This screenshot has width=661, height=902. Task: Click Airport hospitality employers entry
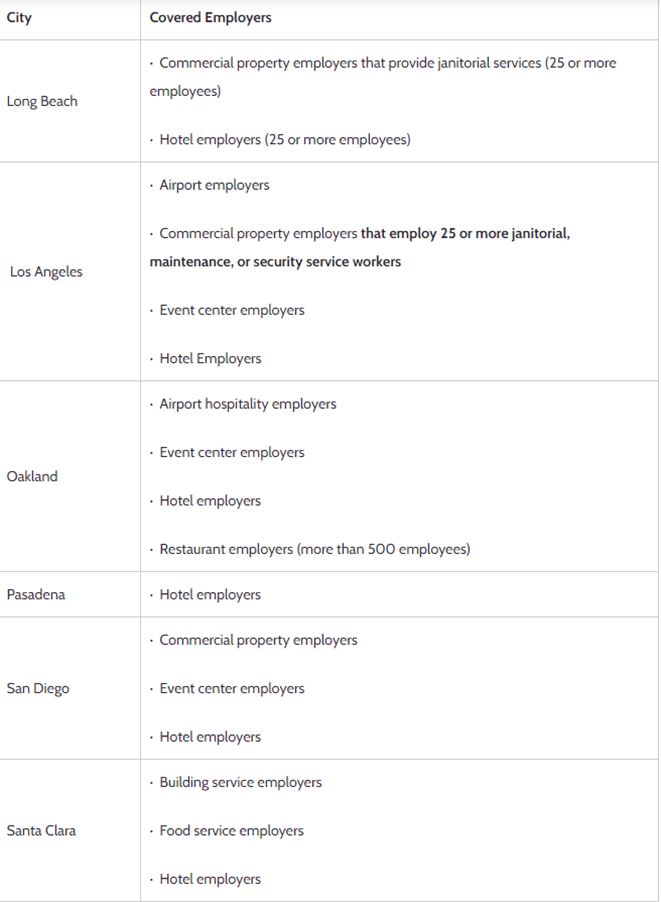(x=248, y=404)
